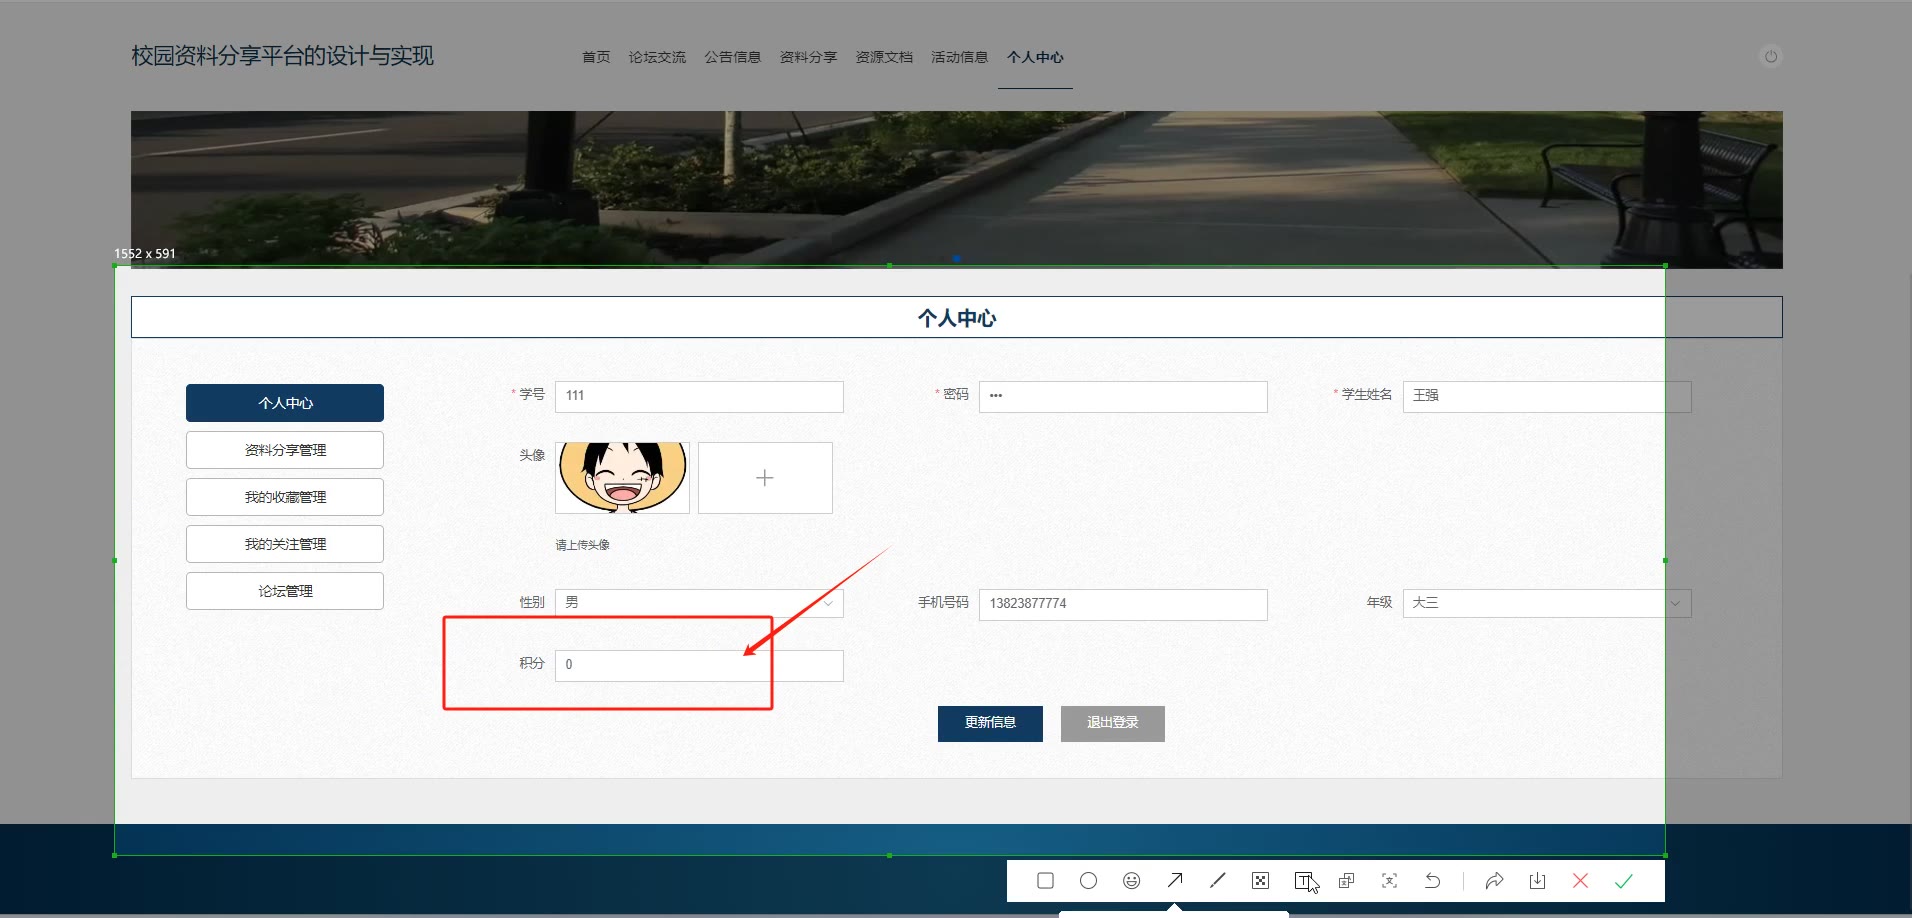Click the avatar thumbnail image
Viewport: 1912px width, 918px height.
pyautogui.click(x=622, y=478)
